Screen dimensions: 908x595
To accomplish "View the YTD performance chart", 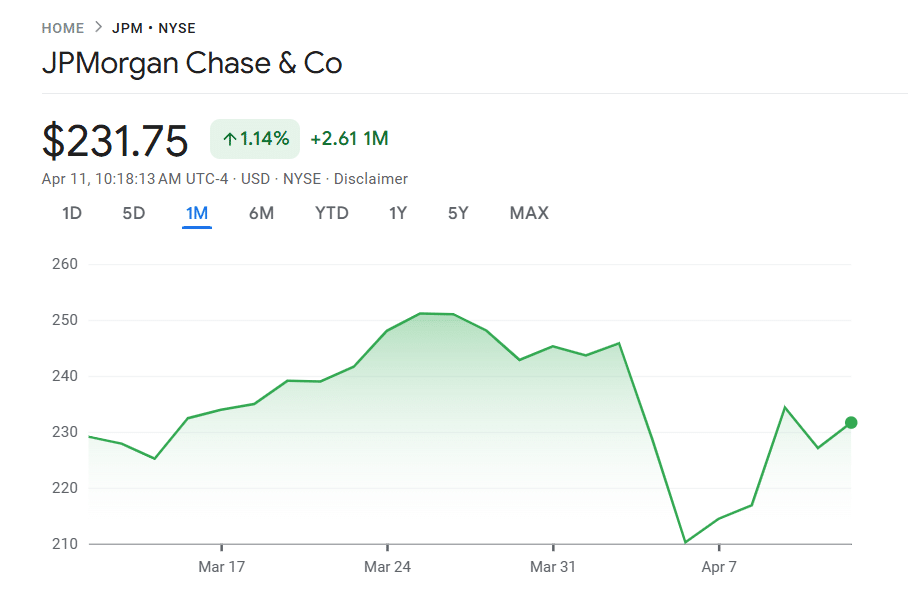I will 331,213.
